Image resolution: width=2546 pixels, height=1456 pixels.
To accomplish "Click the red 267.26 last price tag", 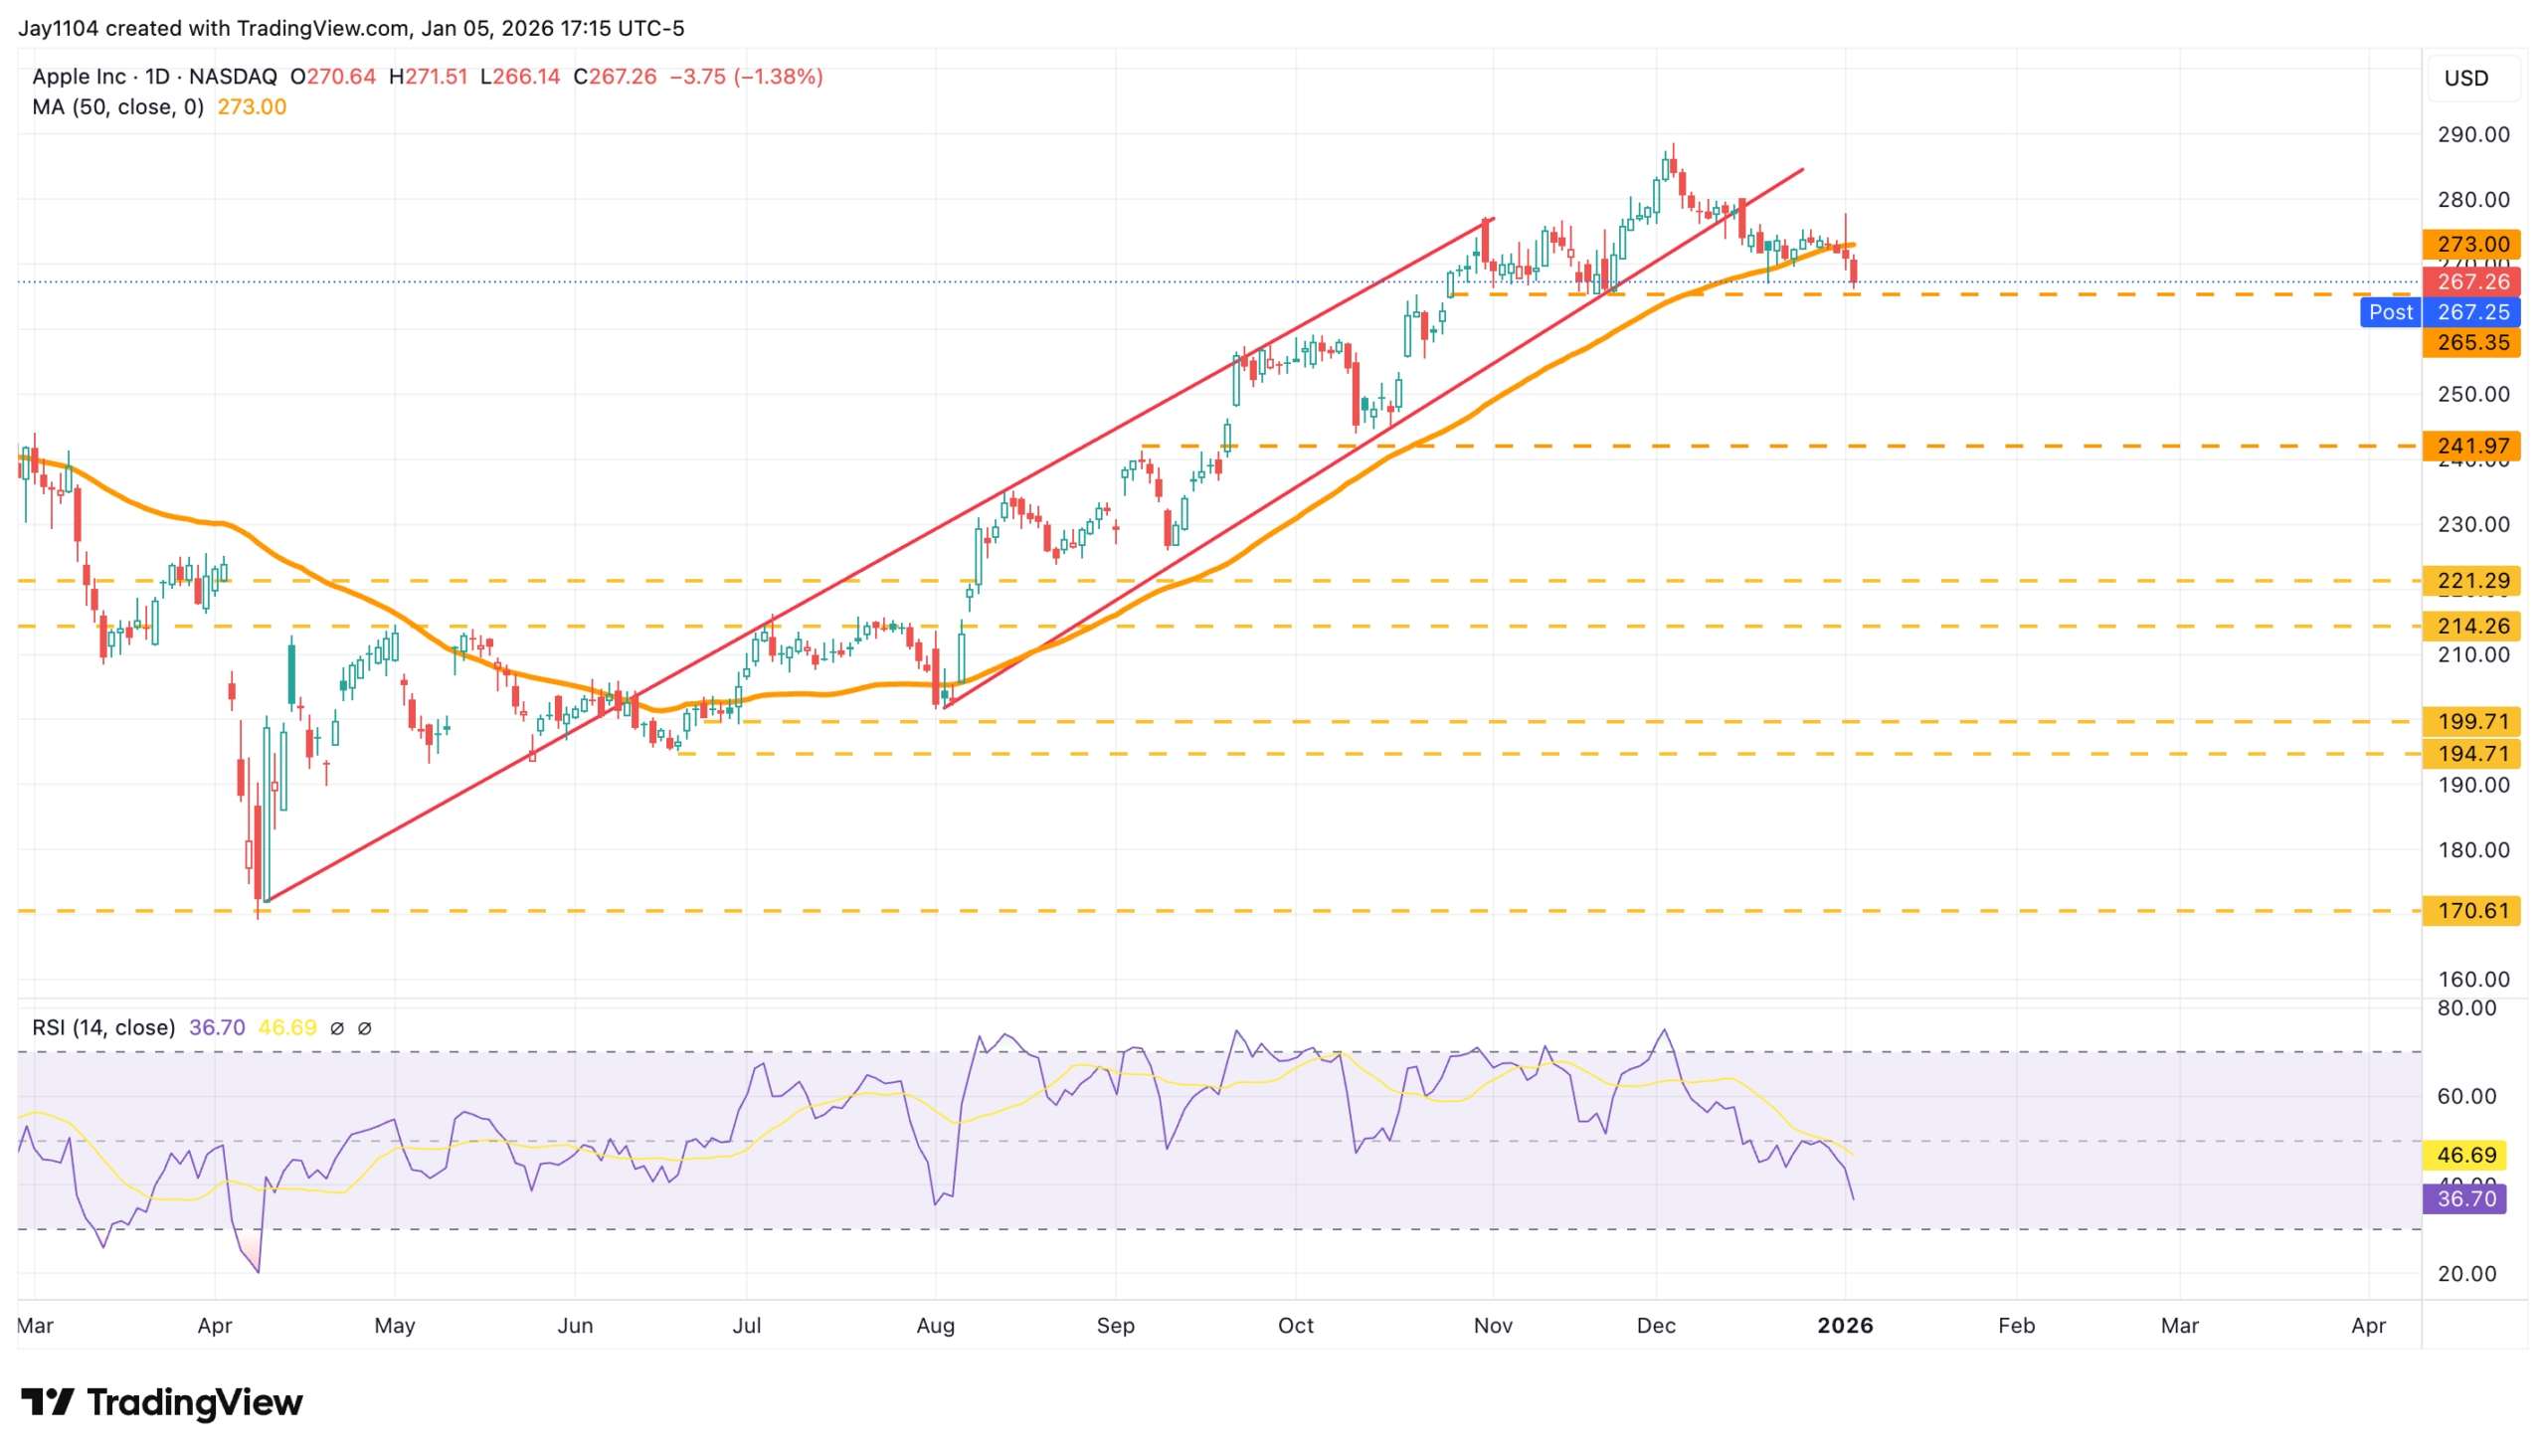I will tap(2471, 282).
